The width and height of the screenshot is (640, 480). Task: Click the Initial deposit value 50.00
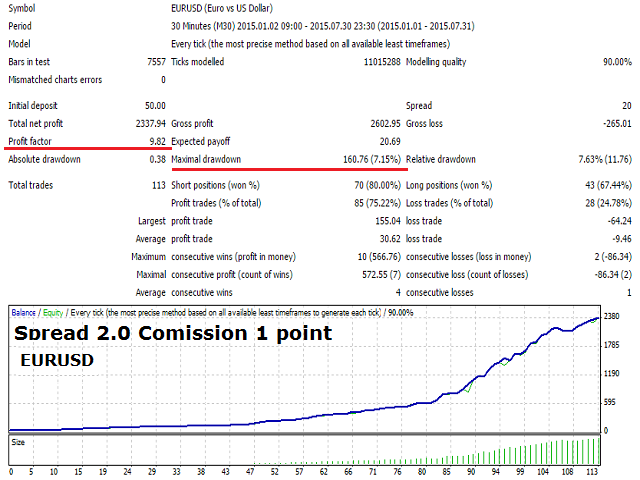coord(155,106)
